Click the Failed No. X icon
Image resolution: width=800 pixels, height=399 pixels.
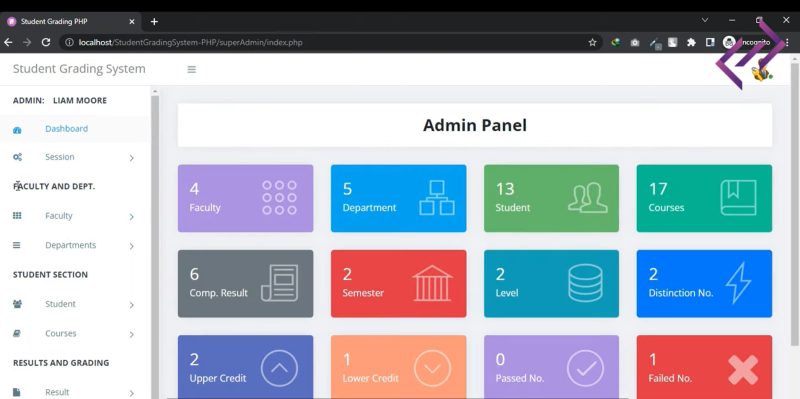[743, 369]
